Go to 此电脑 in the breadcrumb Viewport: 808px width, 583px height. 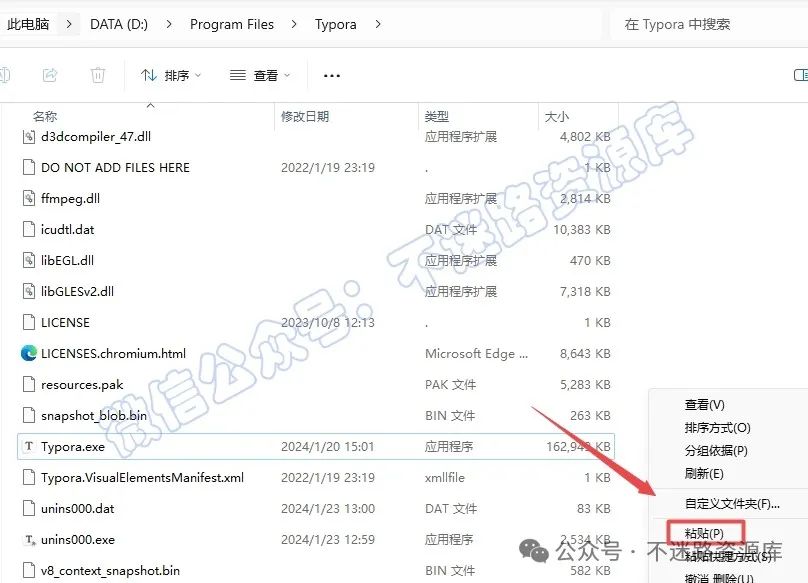pyautogui.click(x=28, y=24)
